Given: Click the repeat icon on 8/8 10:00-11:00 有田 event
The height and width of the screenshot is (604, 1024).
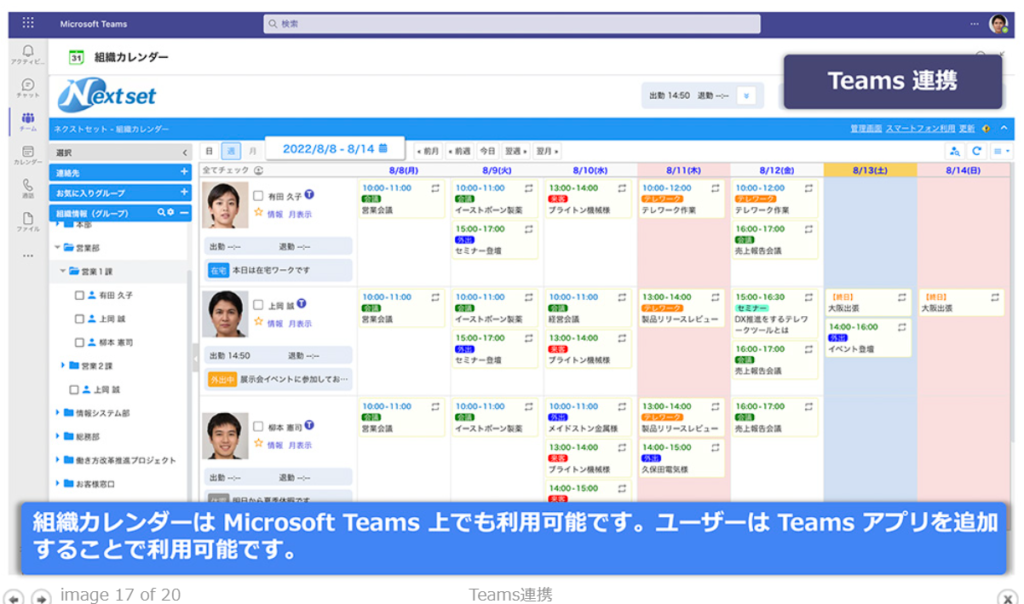Looking at the screenshot, I should tap(435, 188).
